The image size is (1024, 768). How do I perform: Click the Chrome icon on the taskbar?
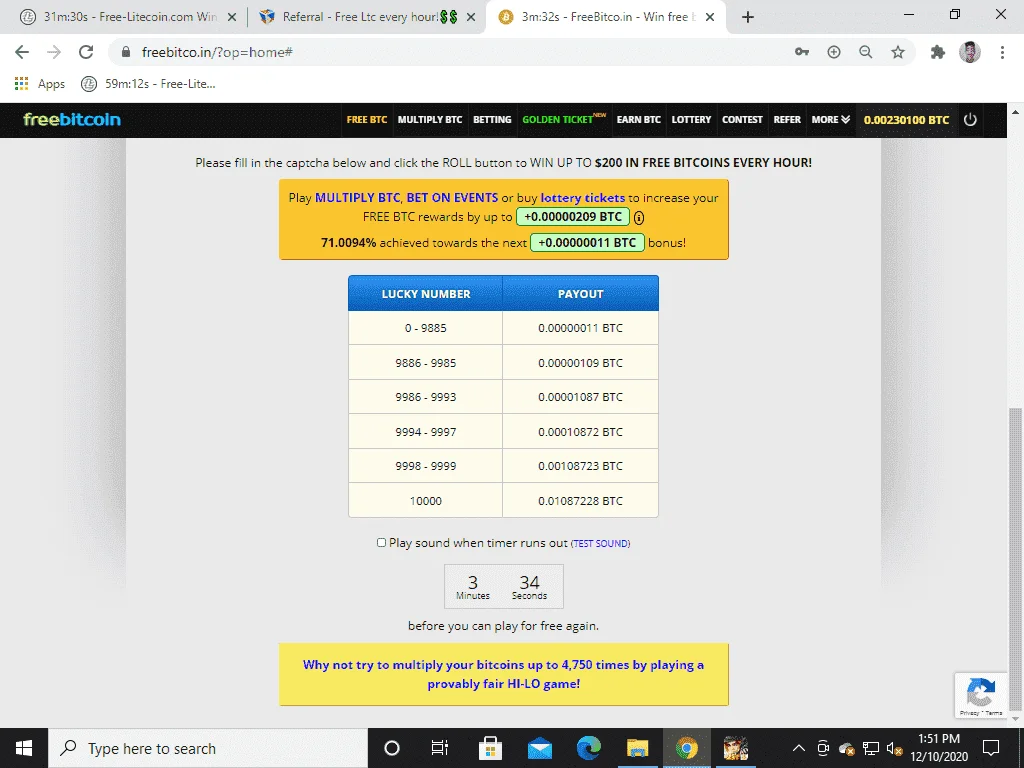pos(686,748)
